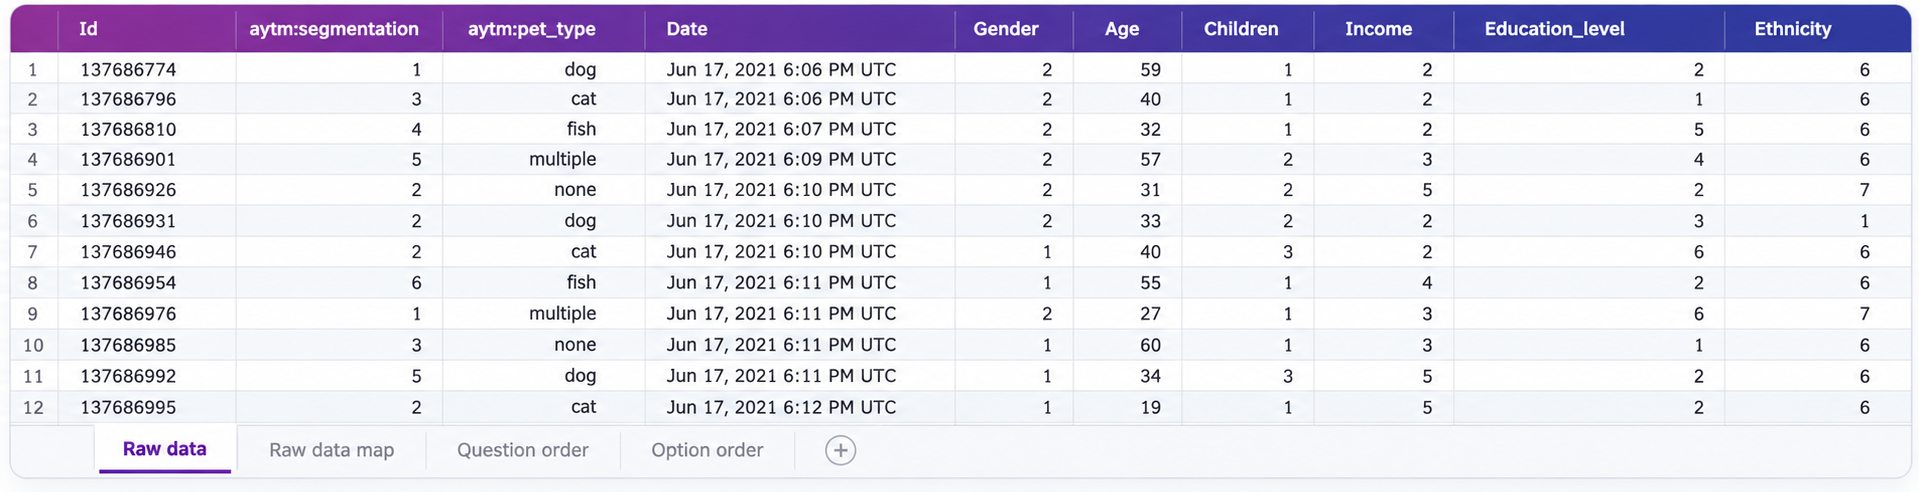Select the Income column header
Screen dimensions: 1919x492
1379,29
